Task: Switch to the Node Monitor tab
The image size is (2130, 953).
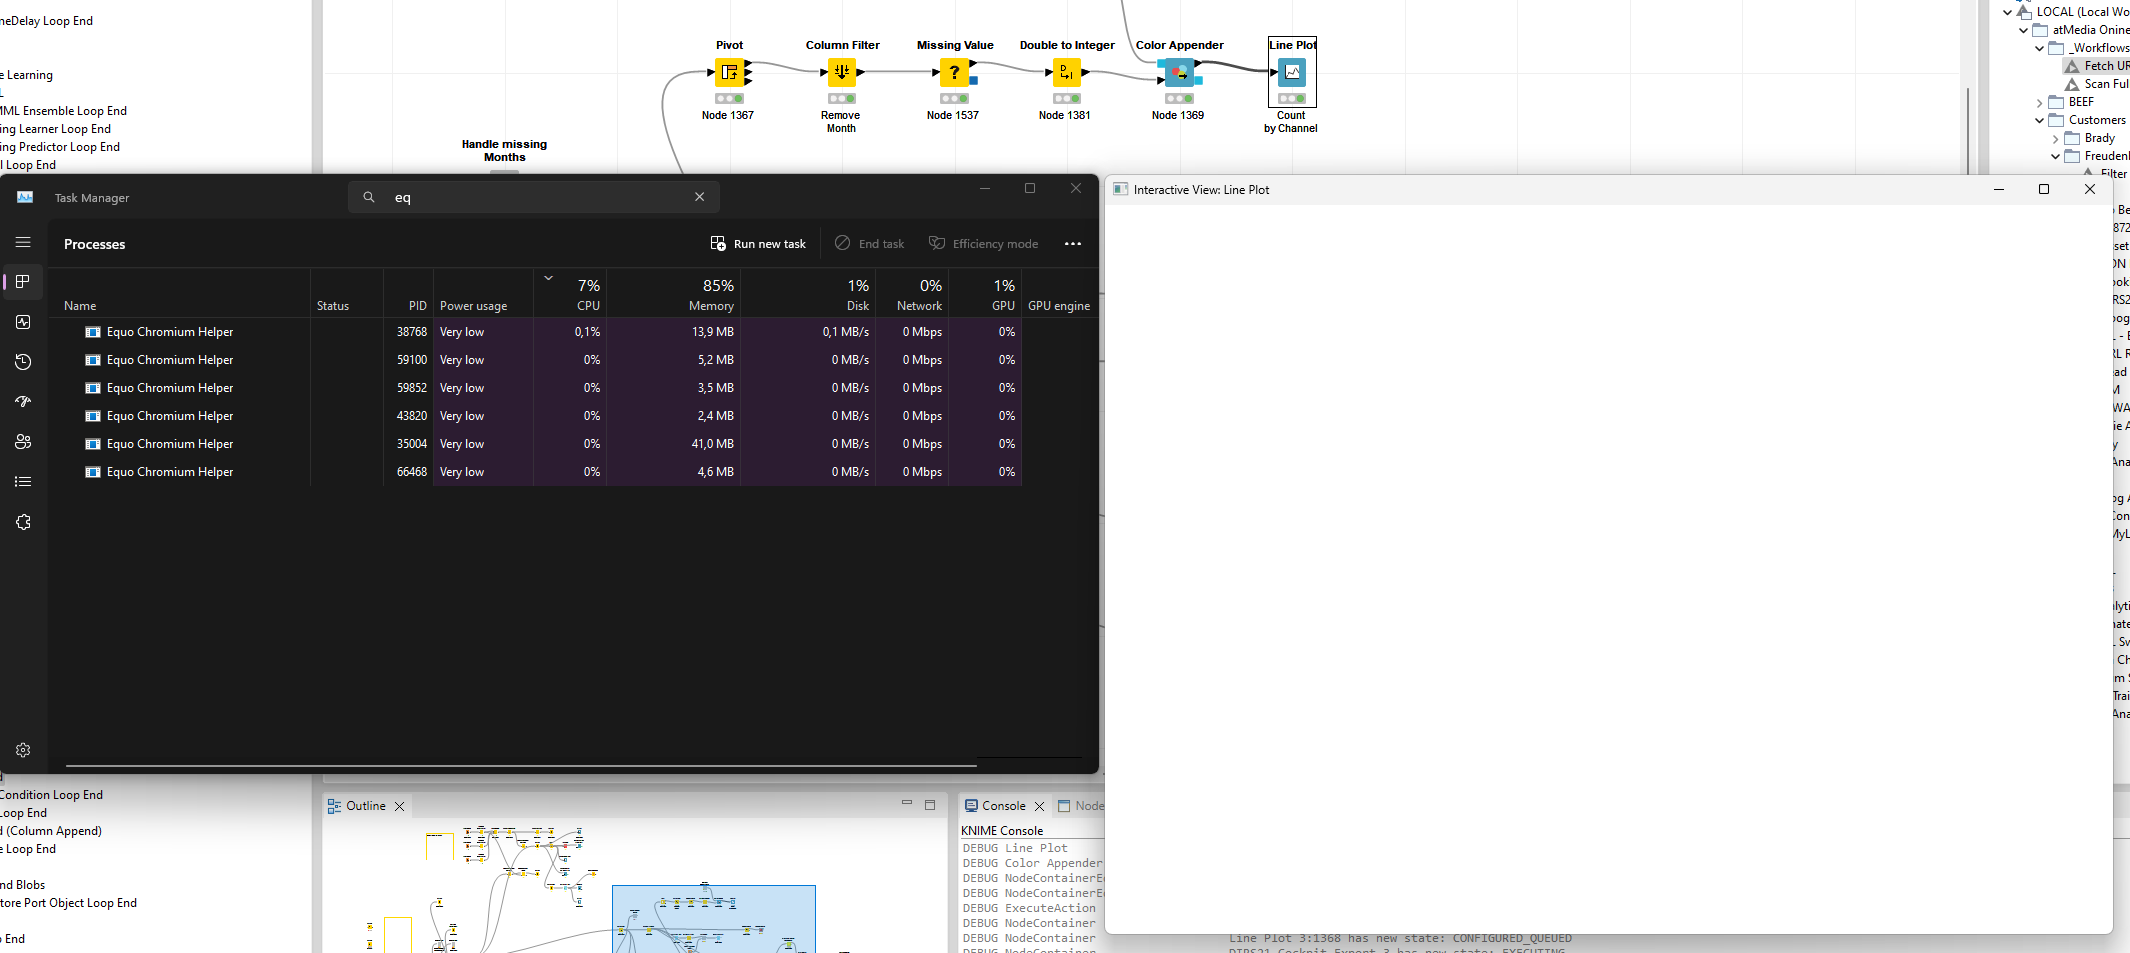Action: point(1085,805)
